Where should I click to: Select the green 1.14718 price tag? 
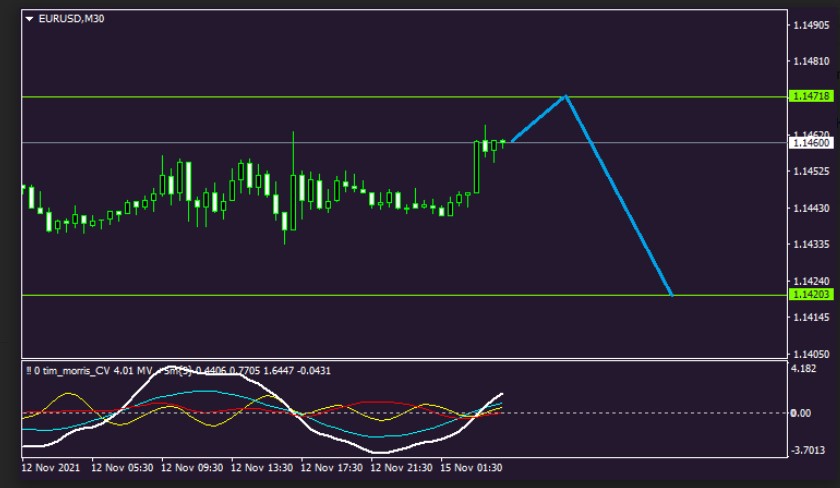click(x=810, y=97)
